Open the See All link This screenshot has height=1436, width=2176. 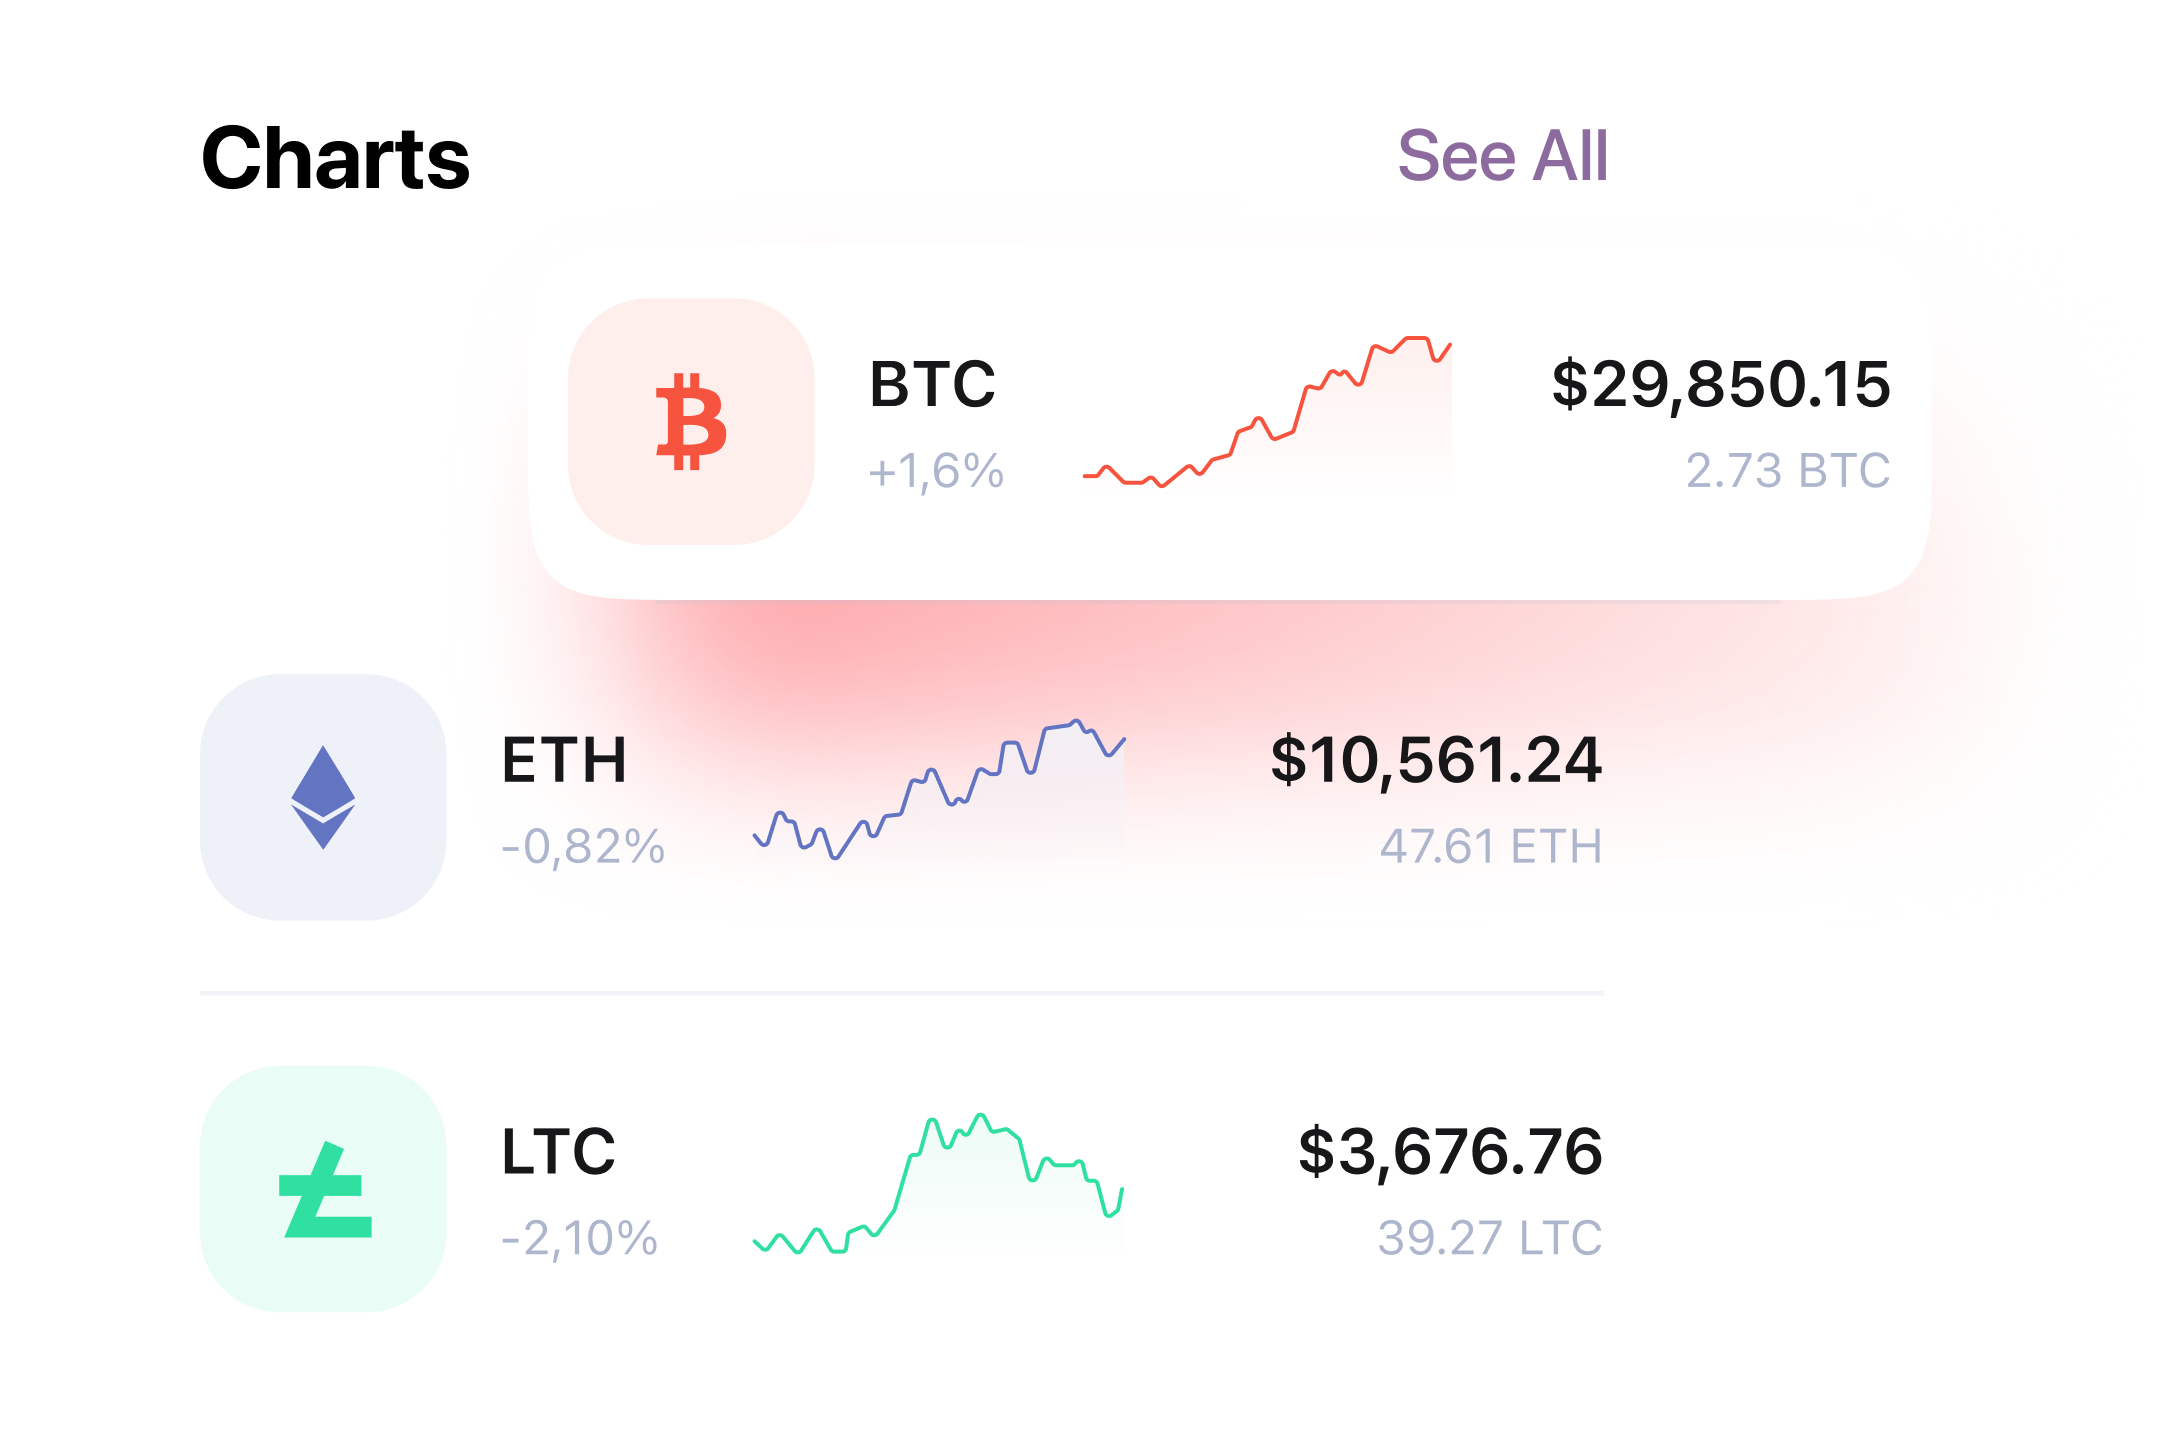[1502, 157]
